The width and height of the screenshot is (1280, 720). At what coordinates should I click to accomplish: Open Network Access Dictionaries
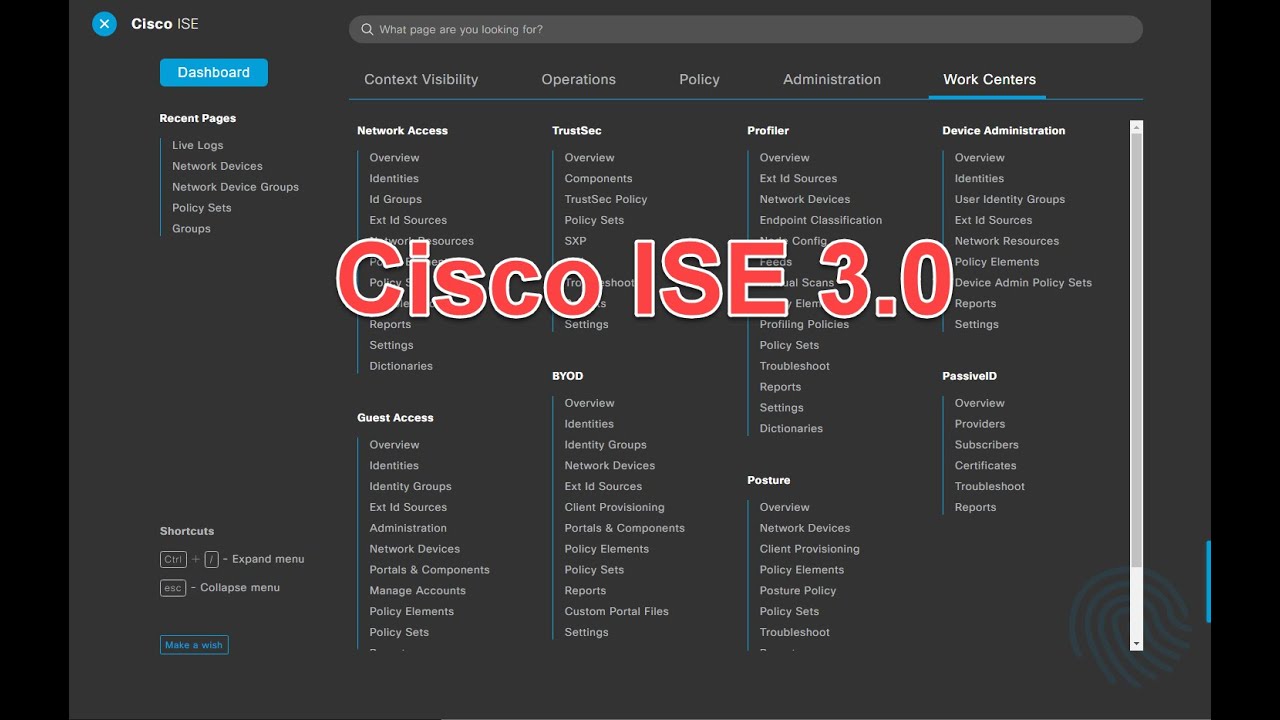[x=401, y=366]
